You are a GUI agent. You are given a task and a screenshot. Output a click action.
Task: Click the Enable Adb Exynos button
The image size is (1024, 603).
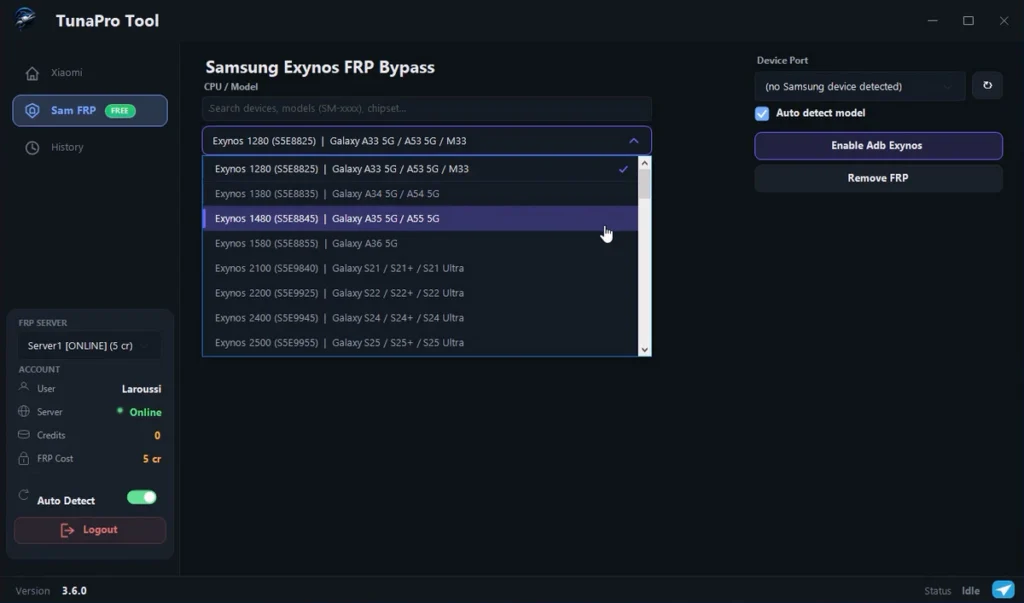pyautogui.click(x=878, y=146)
